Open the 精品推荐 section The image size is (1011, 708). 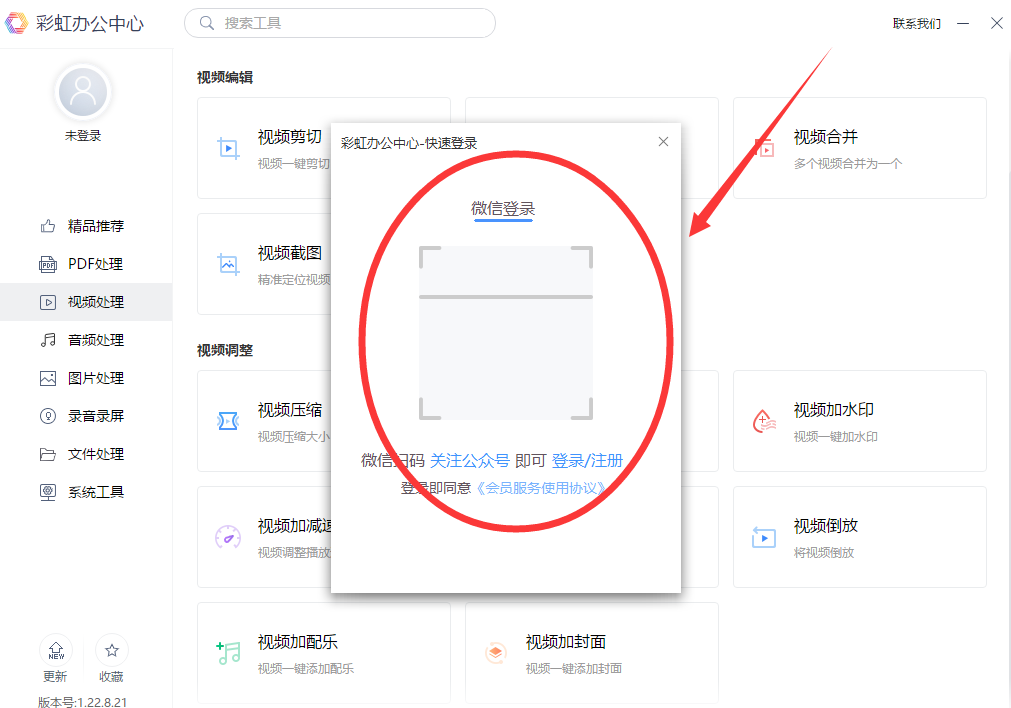tap(86, 226)
